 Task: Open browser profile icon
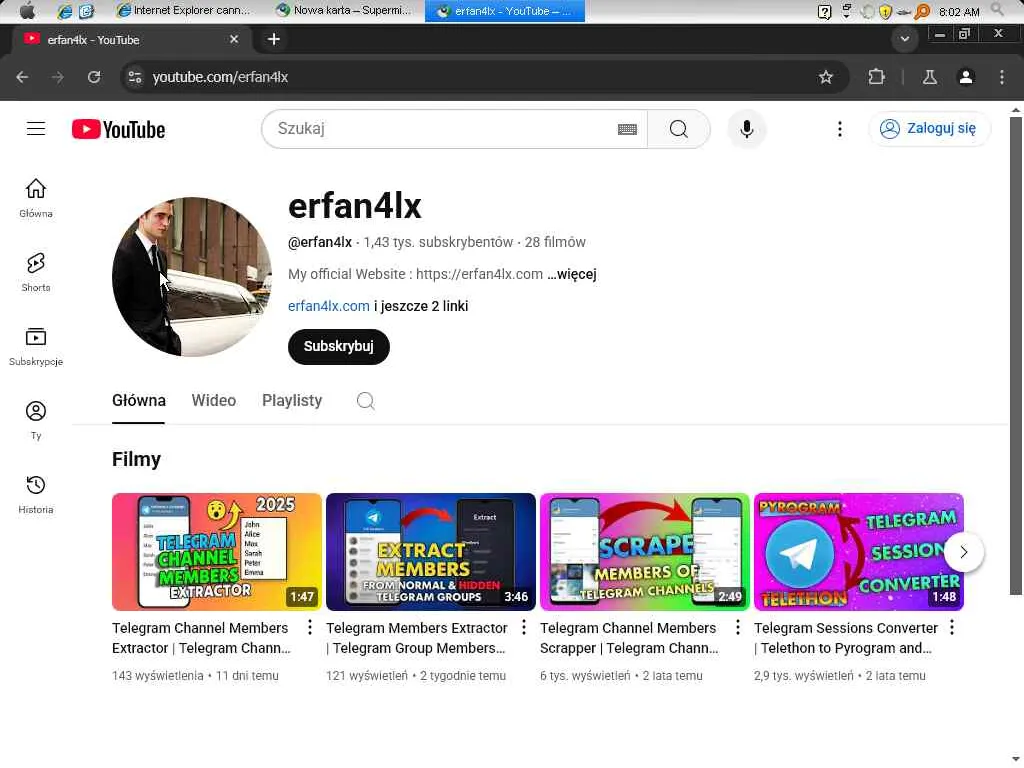point(966,77)
